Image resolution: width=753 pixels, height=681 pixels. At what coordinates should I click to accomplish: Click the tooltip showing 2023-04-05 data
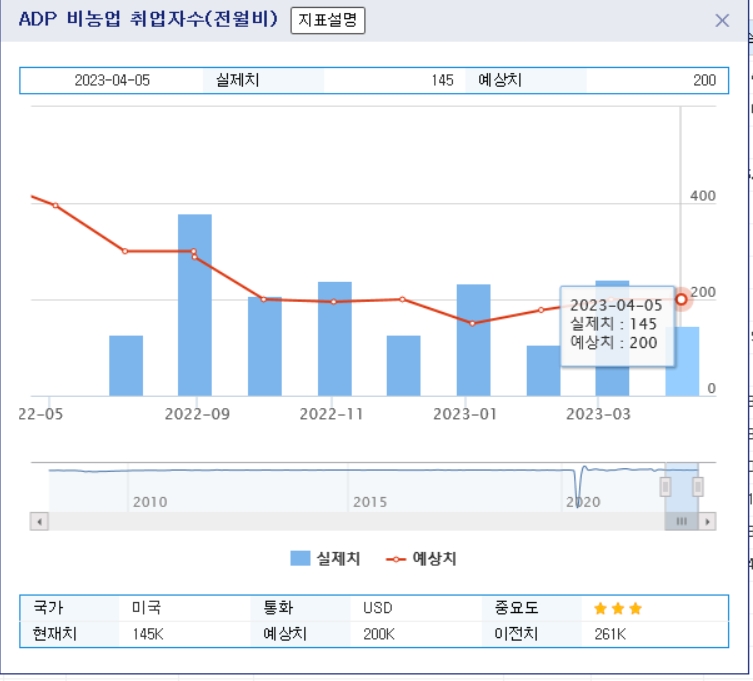pos(617,327)
